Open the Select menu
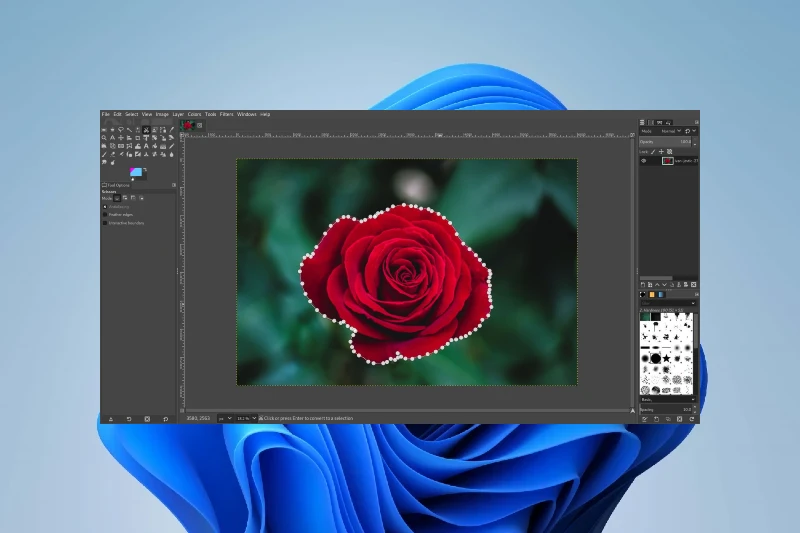The image size is (800, 533). pyautogui.click(x=132, y=114)
